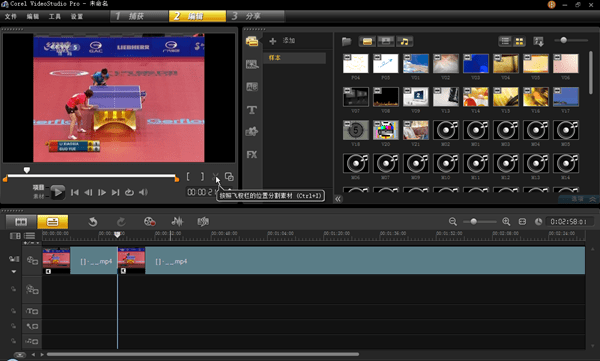Set the mark-in bracket
Screen dimensions: 600x361
point(188,176)
